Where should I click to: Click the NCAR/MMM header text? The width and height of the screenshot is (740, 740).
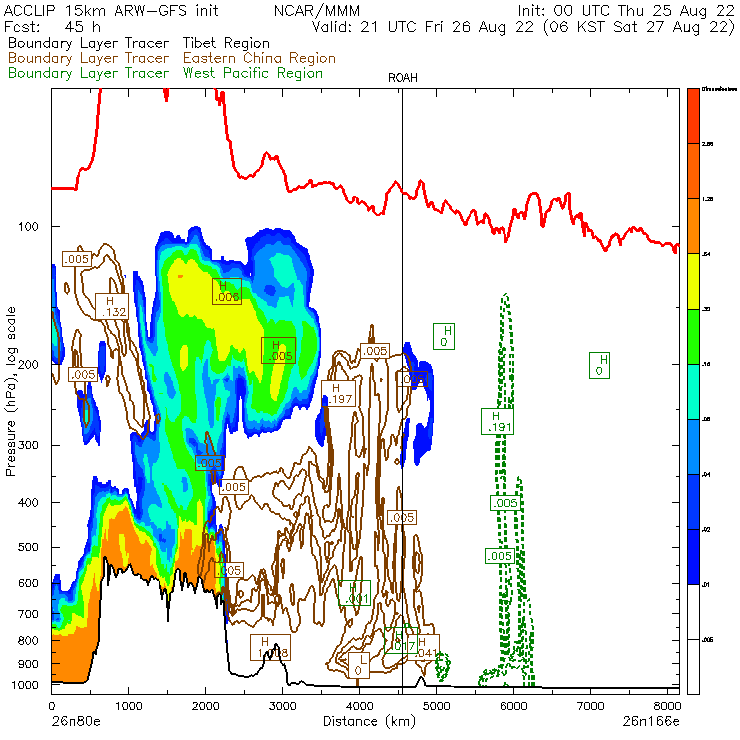317,10
